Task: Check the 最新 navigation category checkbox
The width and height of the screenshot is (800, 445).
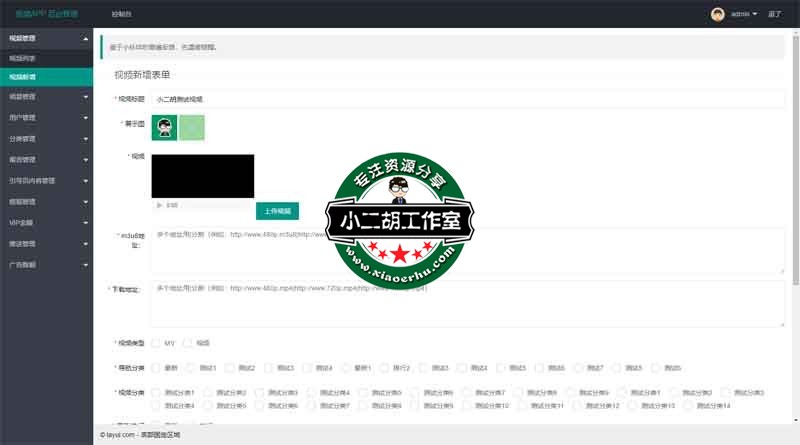Action: [x=155, y=368]
